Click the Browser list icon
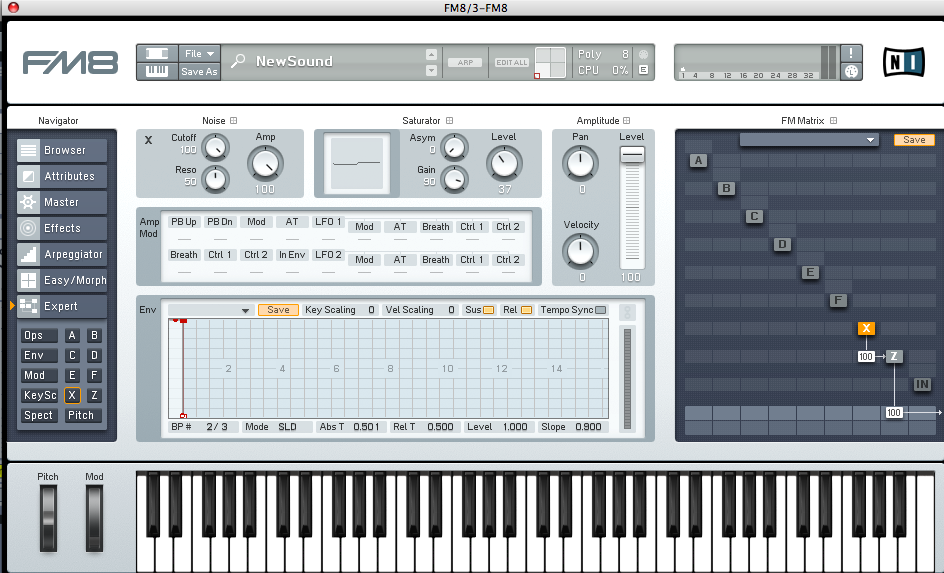944x573 pixels. [28, 150]
